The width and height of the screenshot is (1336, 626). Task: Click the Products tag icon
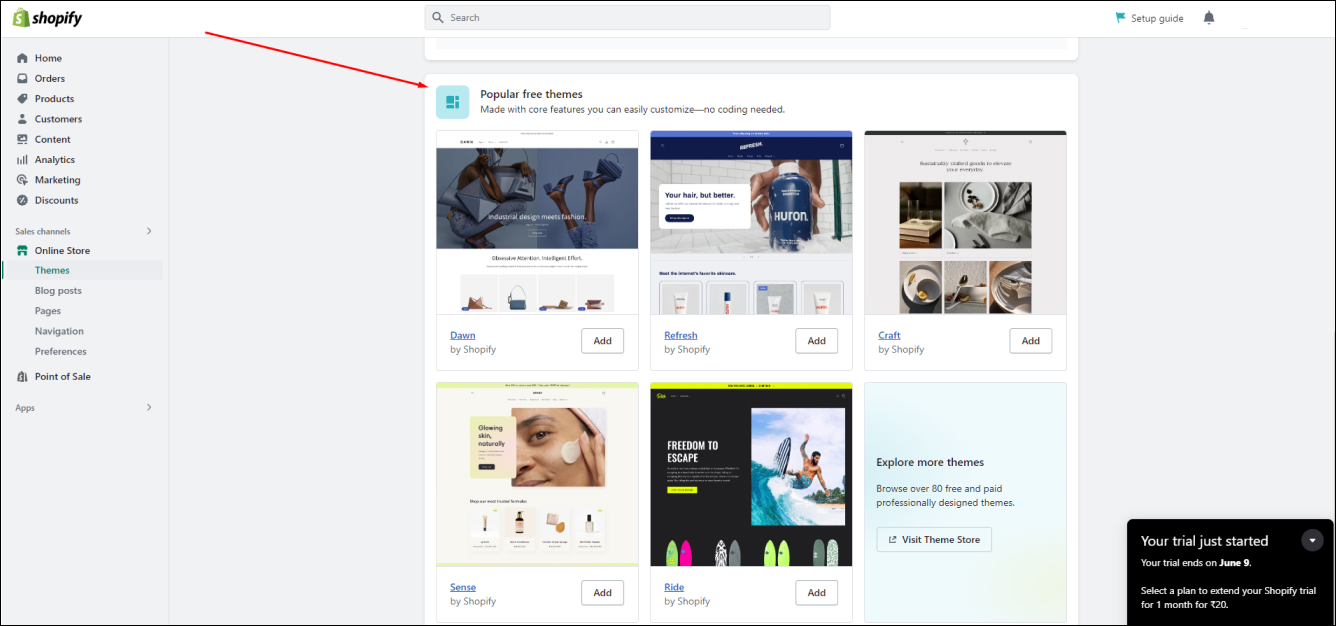point(22,99)
